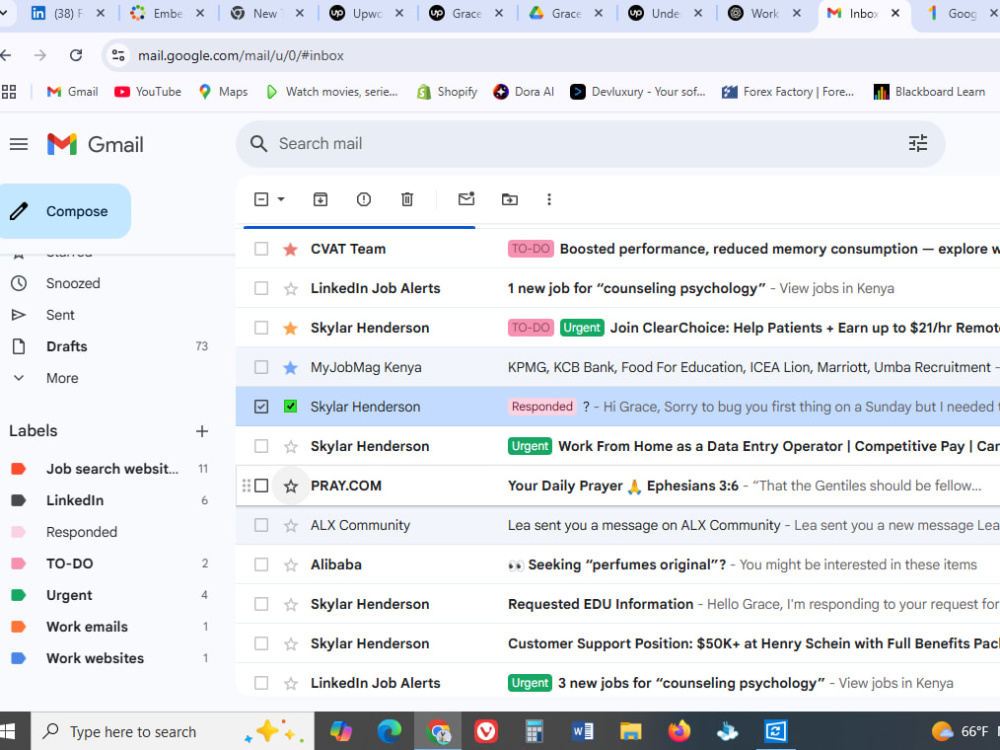Open the tab search dropdown in the browser
Viewport: 1000px width, 750px height.
click(4, 13)
